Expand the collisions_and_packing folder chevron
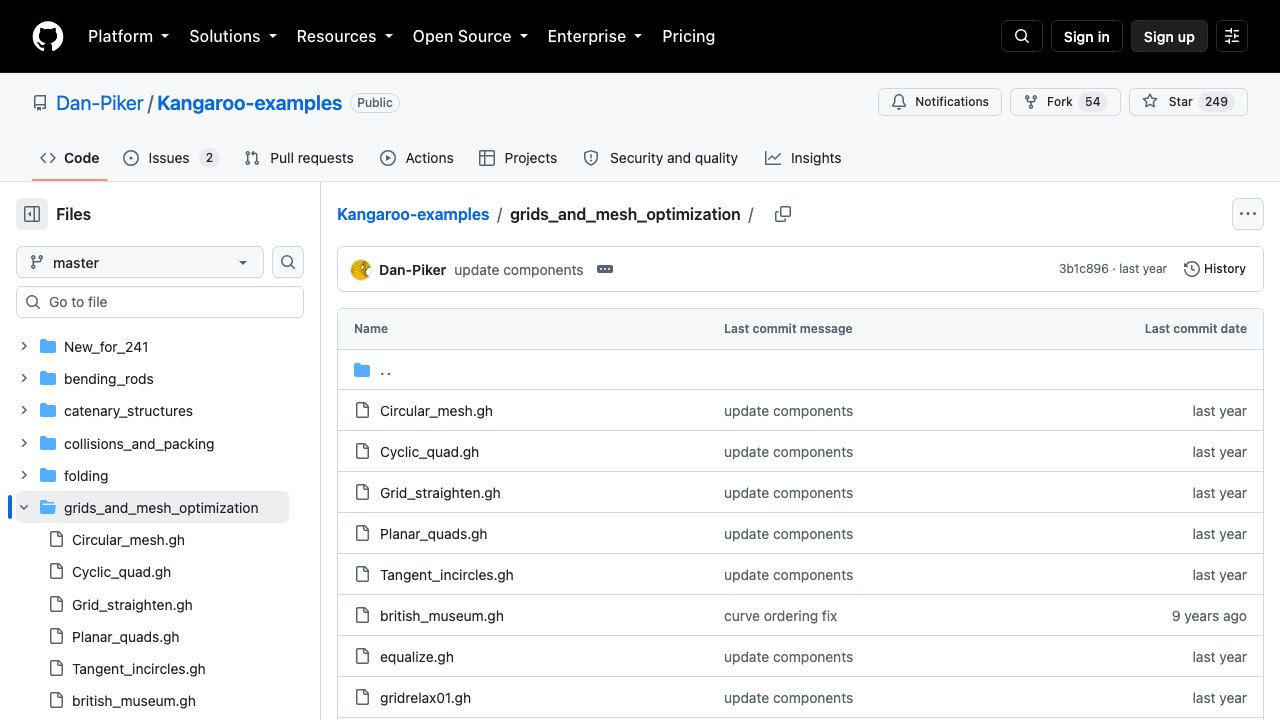The image size is (1280, 720). pyautogui.click(x=24, y=444)
